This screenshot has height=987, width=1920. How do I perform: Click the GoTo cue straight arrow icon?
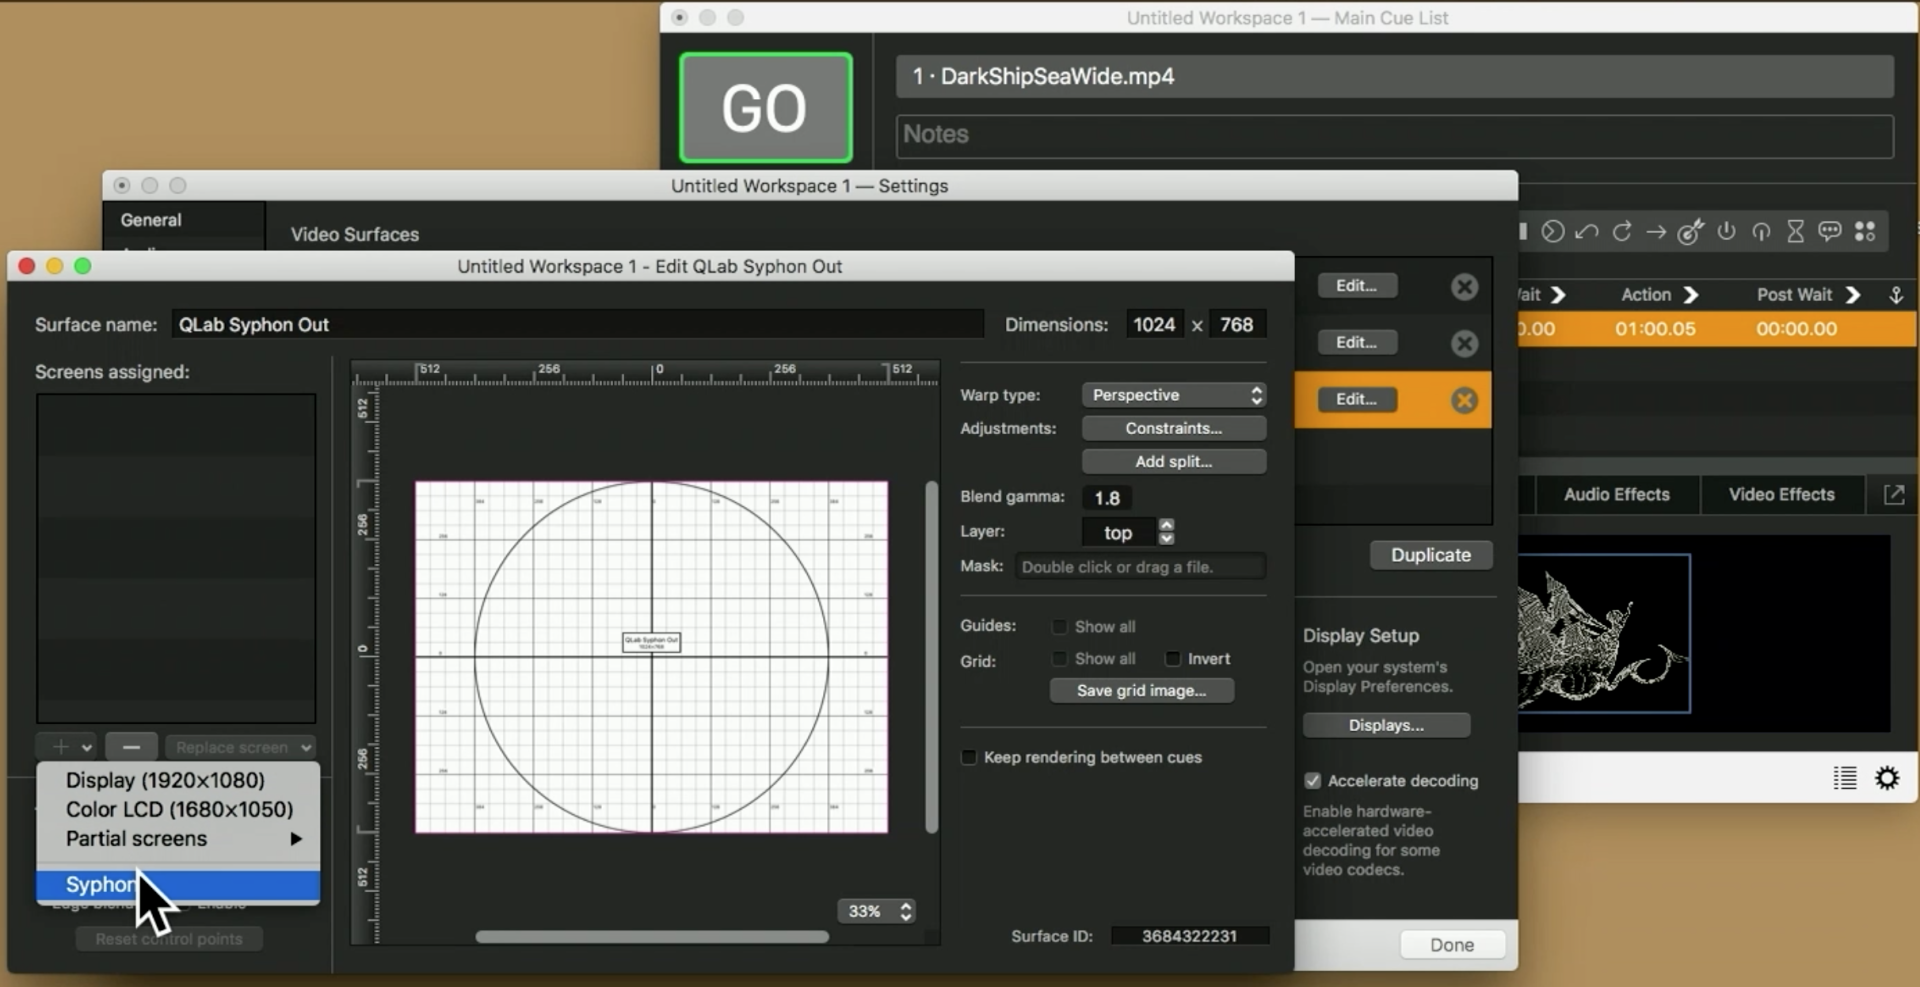point(1656,232)
